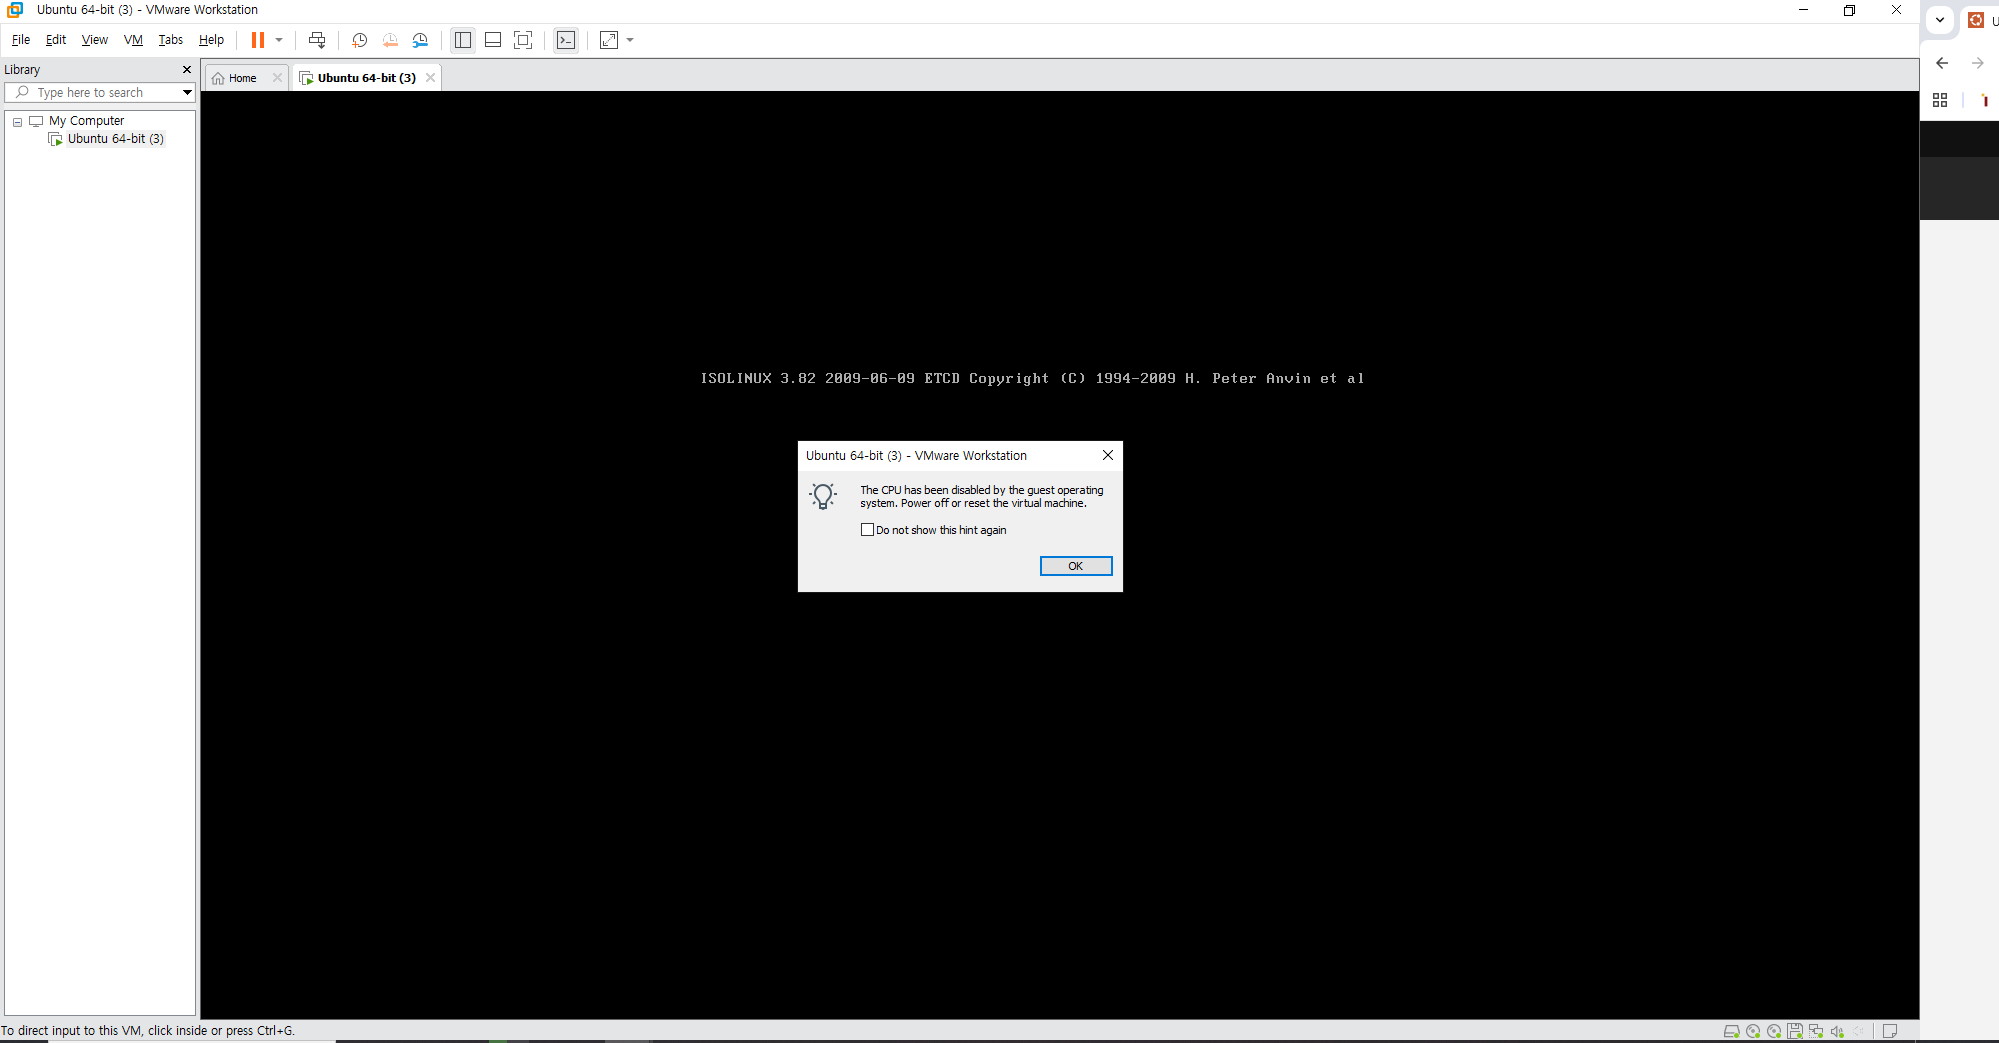Select Ubuntu 64-bit (3) in the library tree
1999x1043 pixels.
[115, 139]
